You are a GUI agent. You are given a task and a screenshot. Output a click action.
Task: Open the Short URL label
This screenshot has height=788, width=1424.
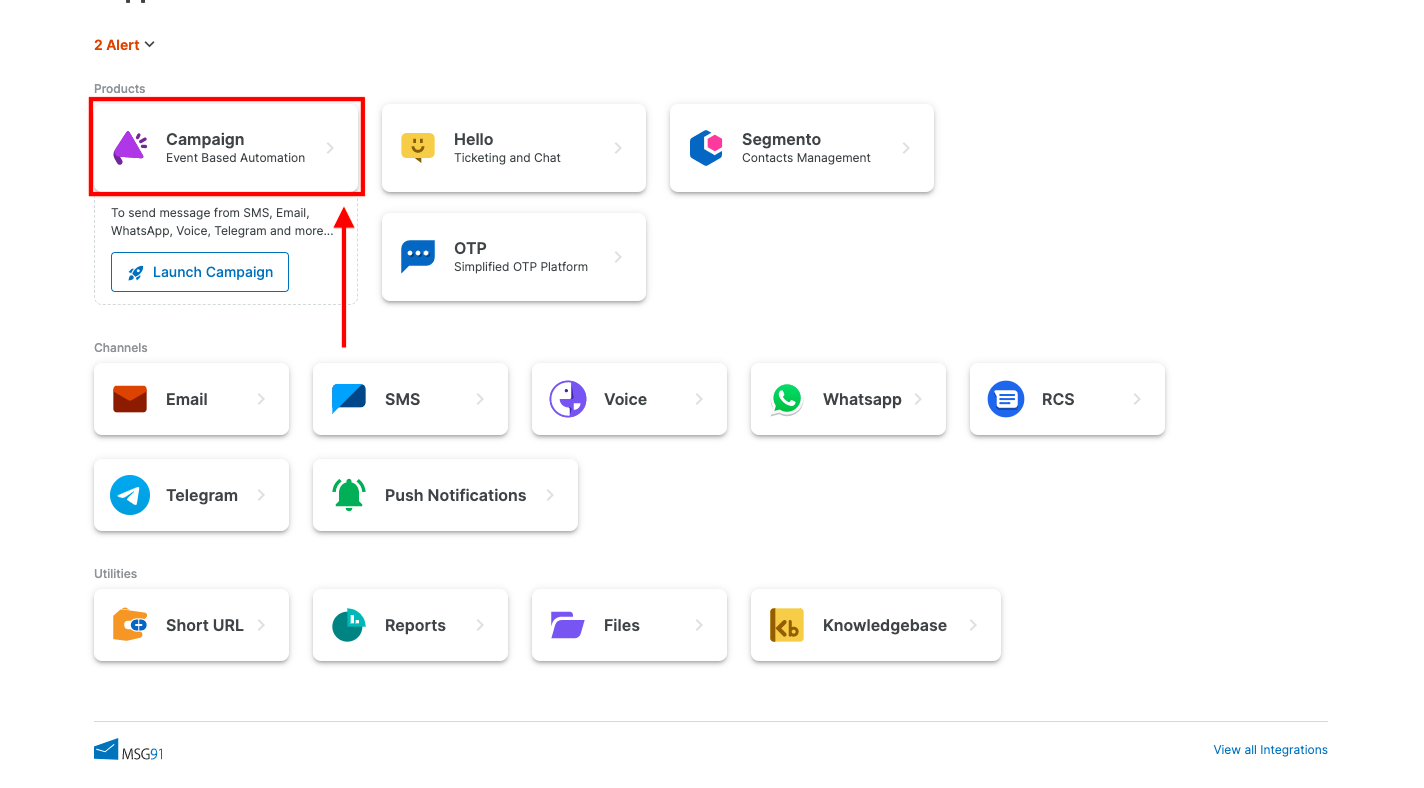[x=205, y=625]
